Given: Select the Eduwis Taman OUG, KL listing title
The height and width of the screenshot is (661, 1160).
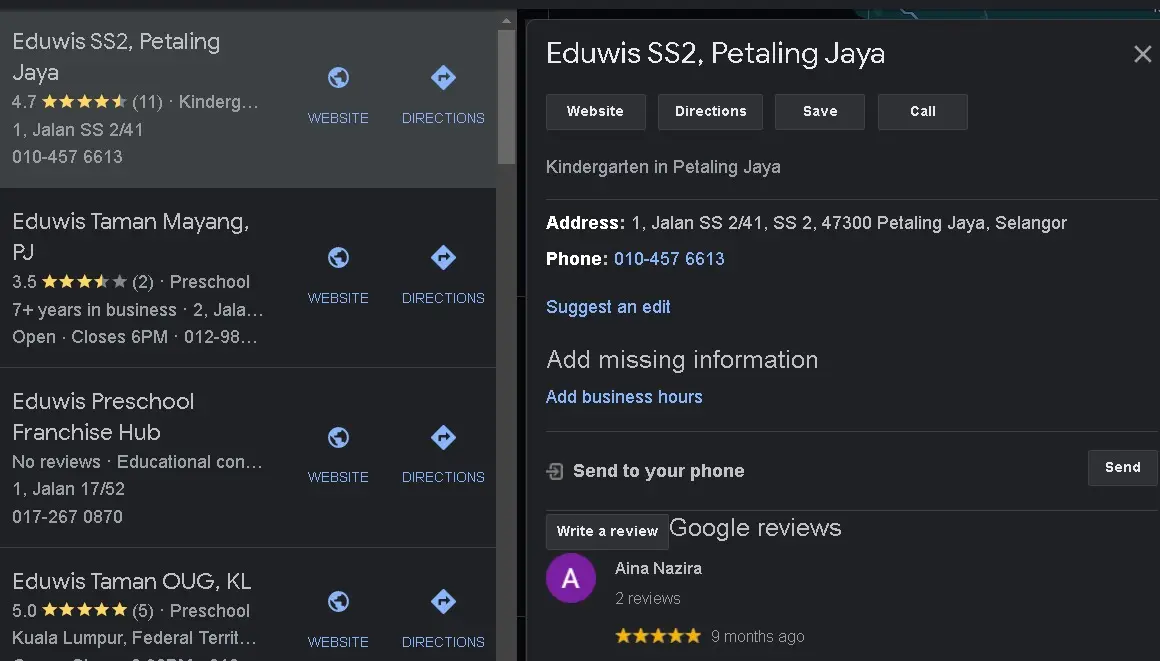Looking at the screenshot, I should click(x=132, y=582).
